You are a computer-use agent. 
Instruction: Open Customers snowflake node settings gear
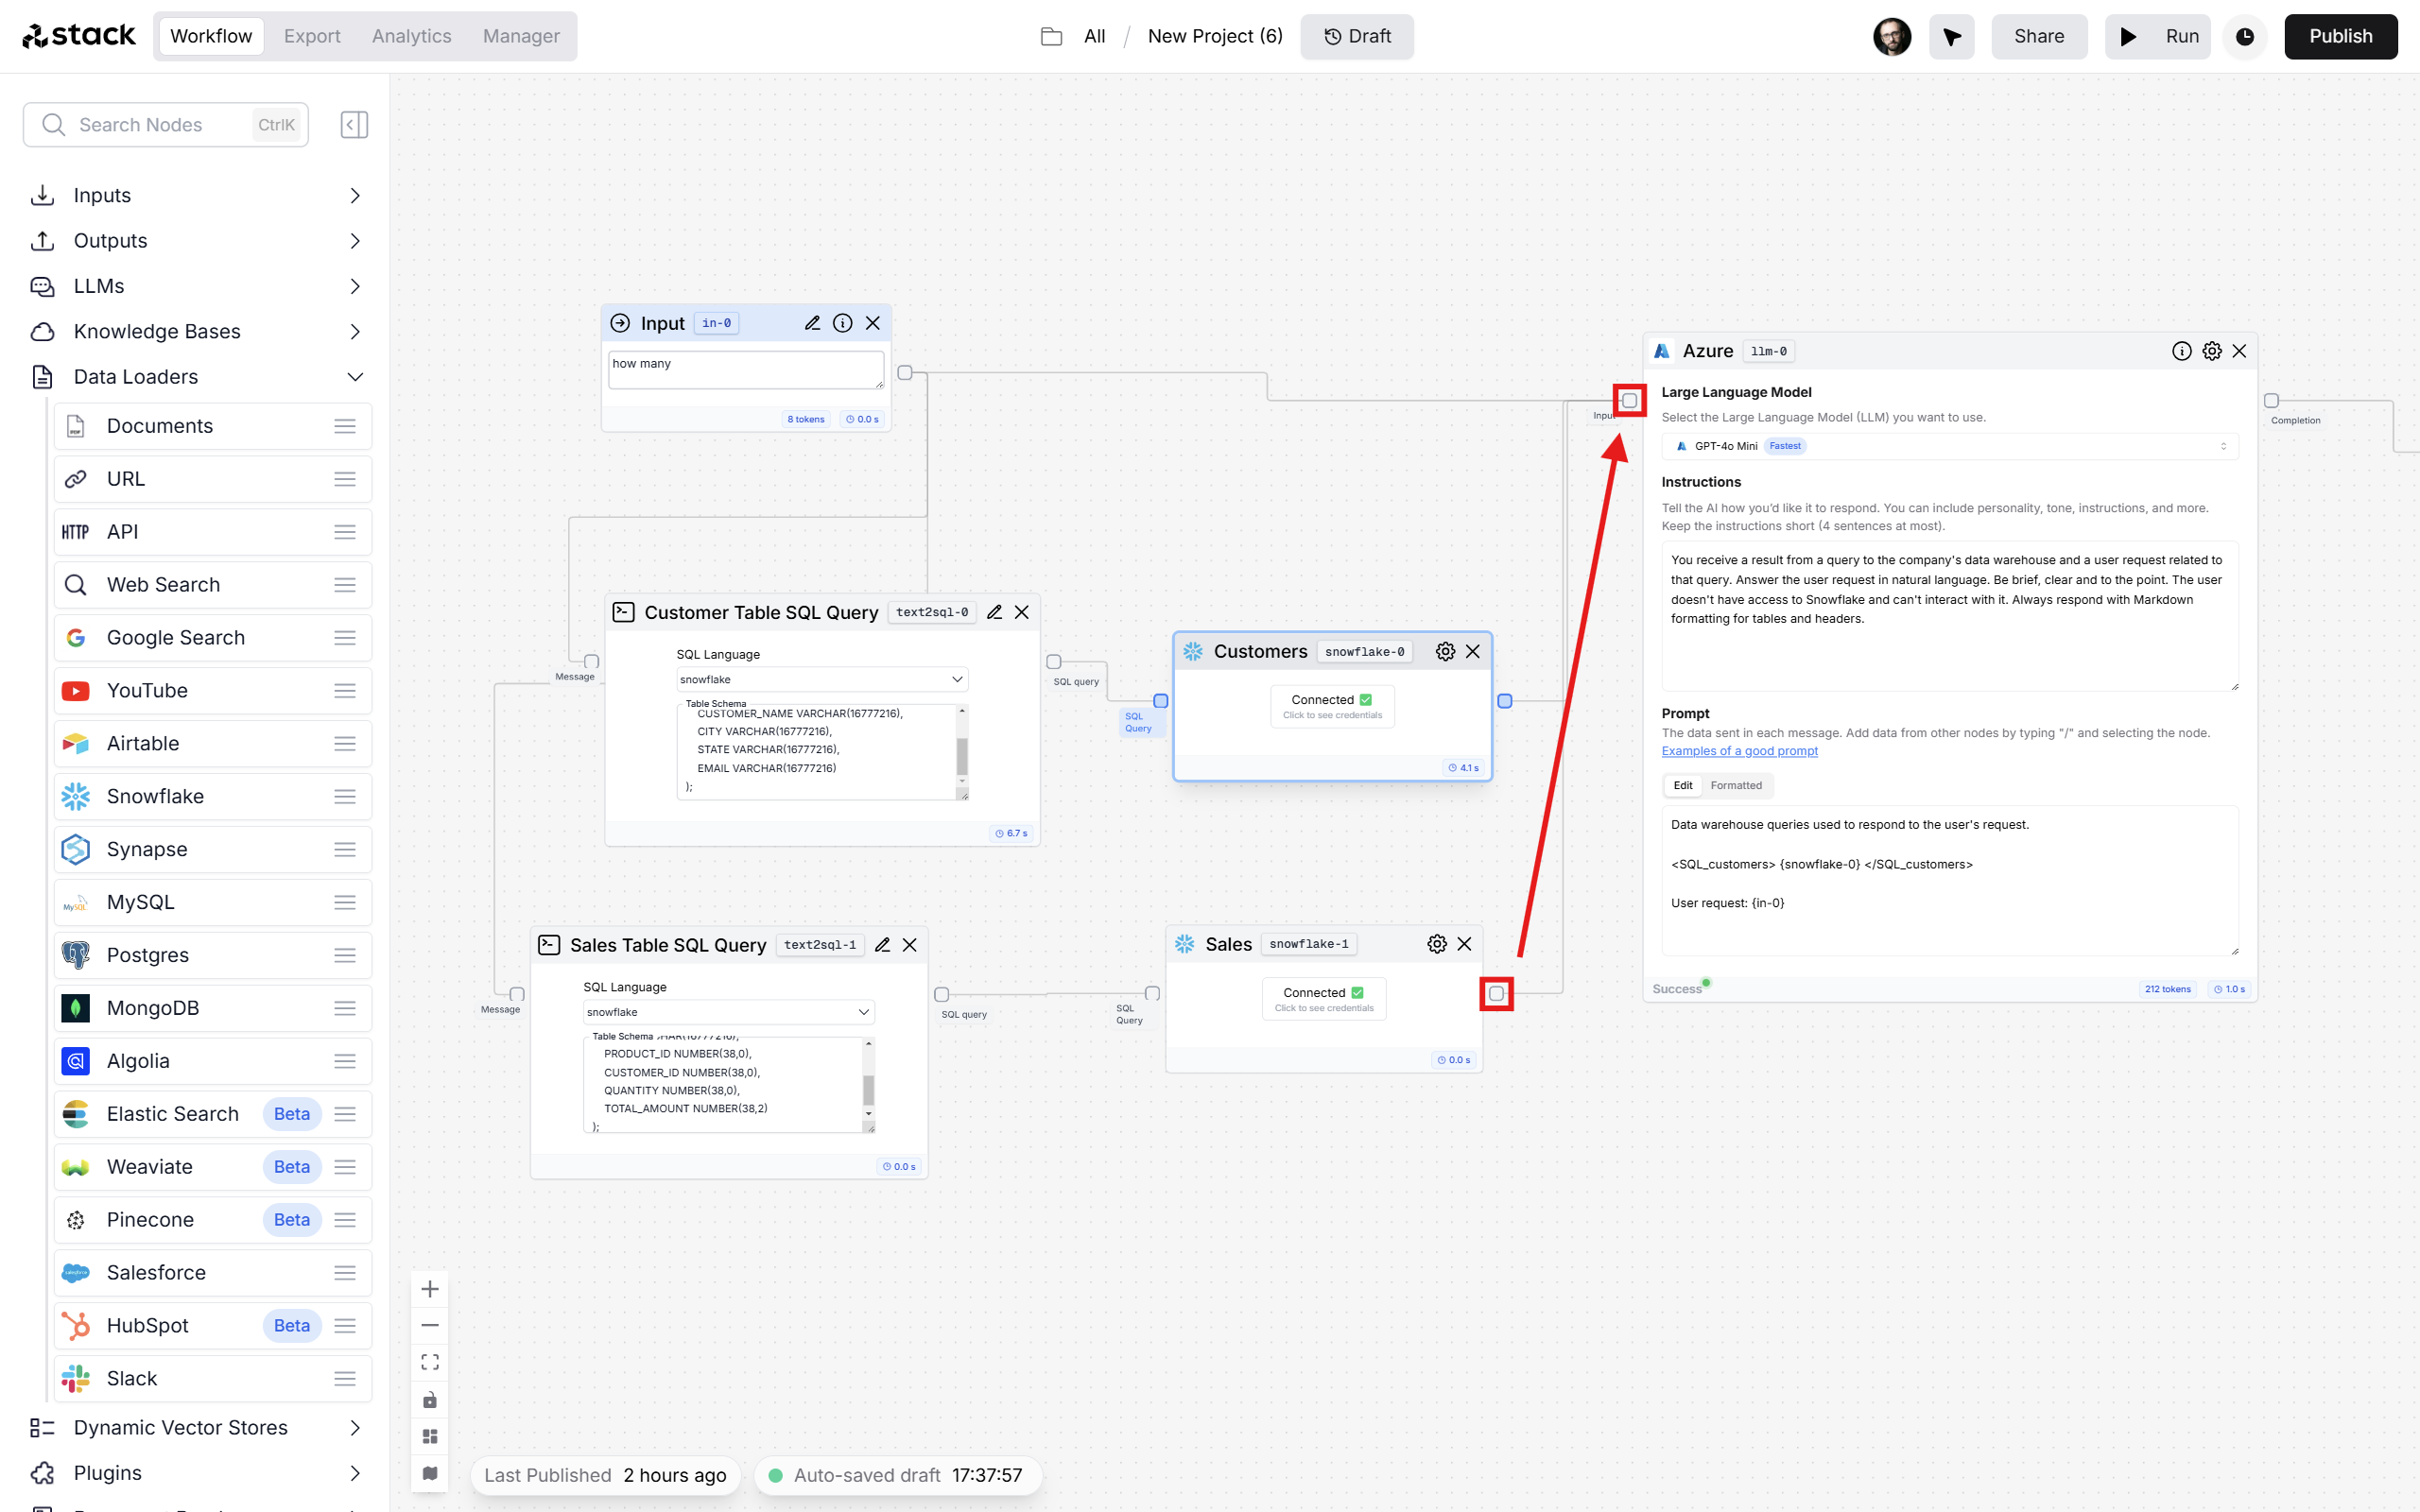point(1445,652)
